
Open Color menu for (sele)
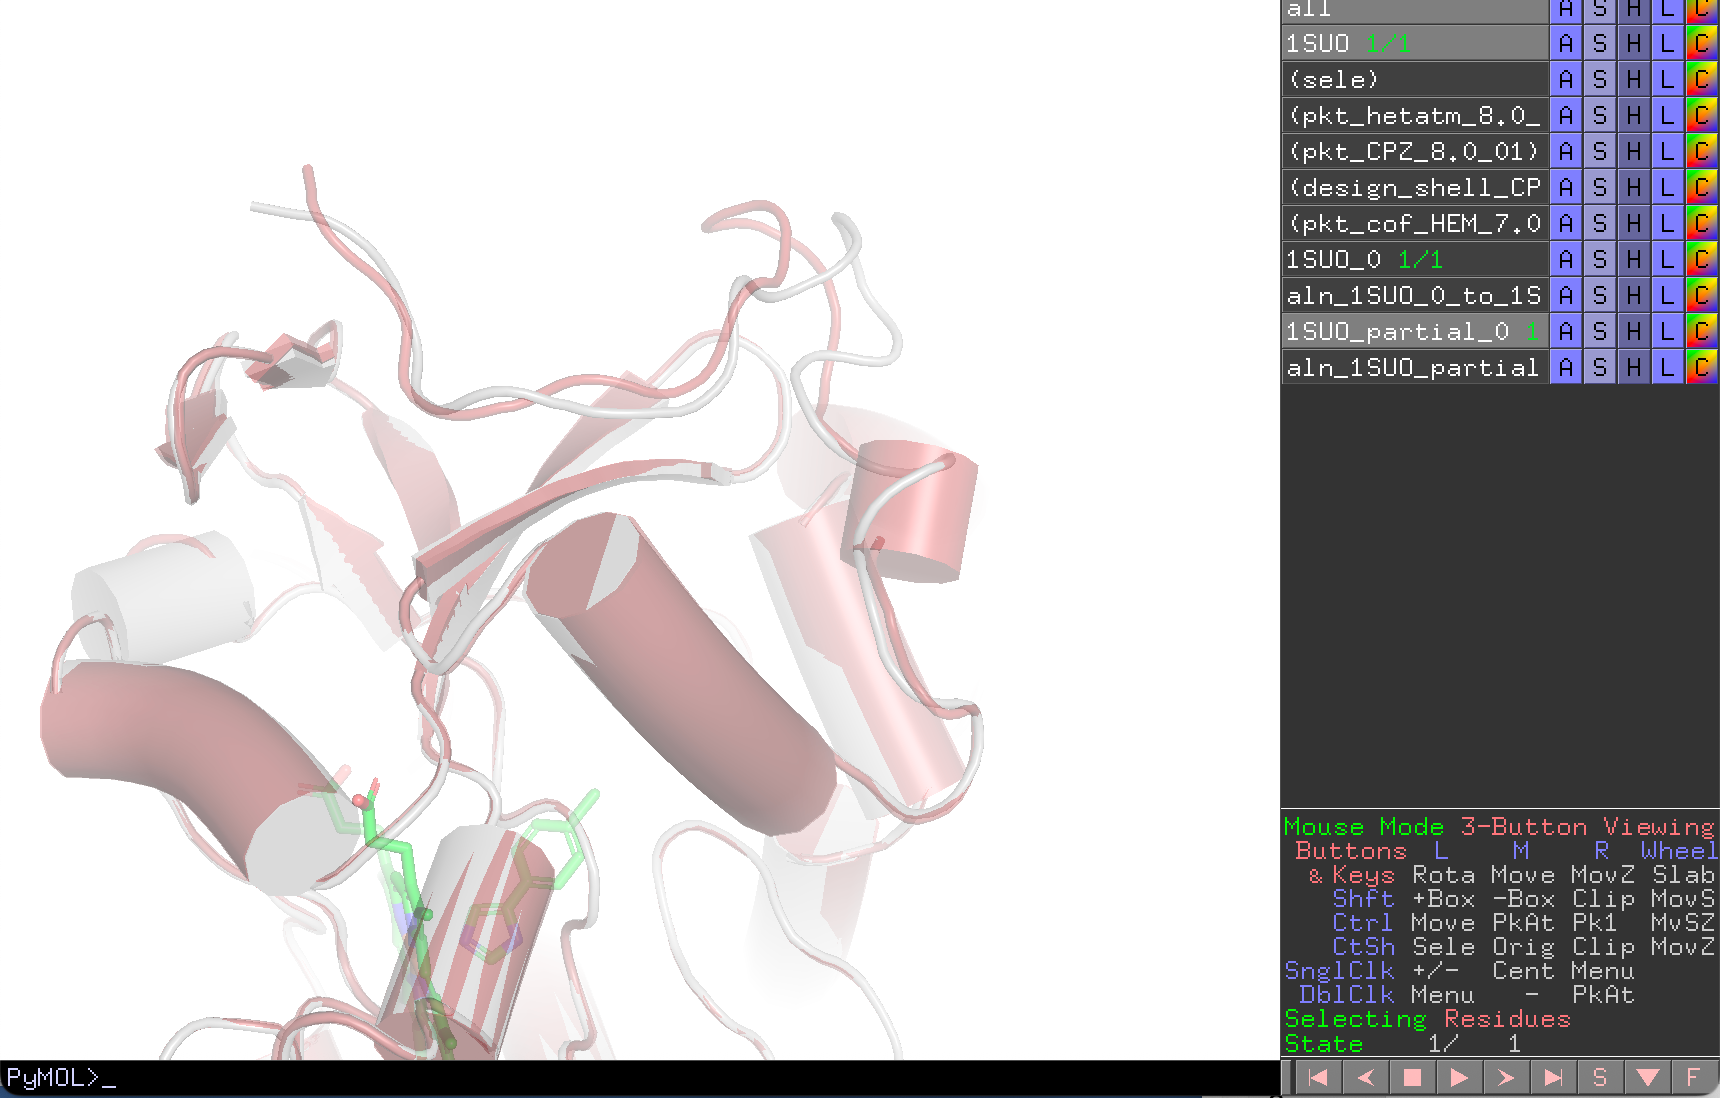point(1701,79)
